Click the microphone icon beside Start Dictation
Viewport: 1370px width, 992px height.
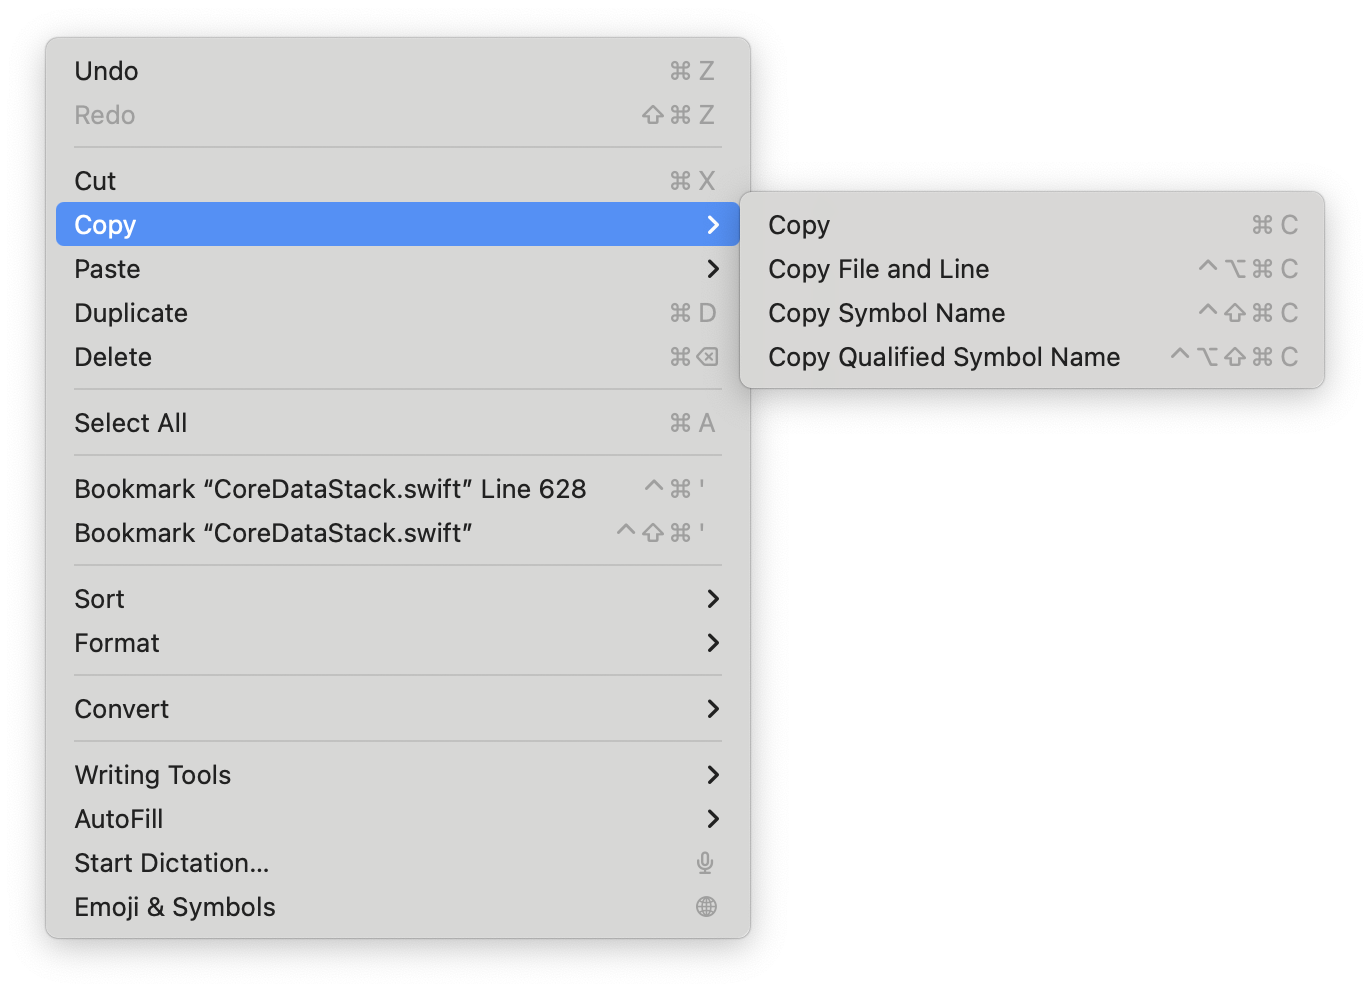click(705, 863)
